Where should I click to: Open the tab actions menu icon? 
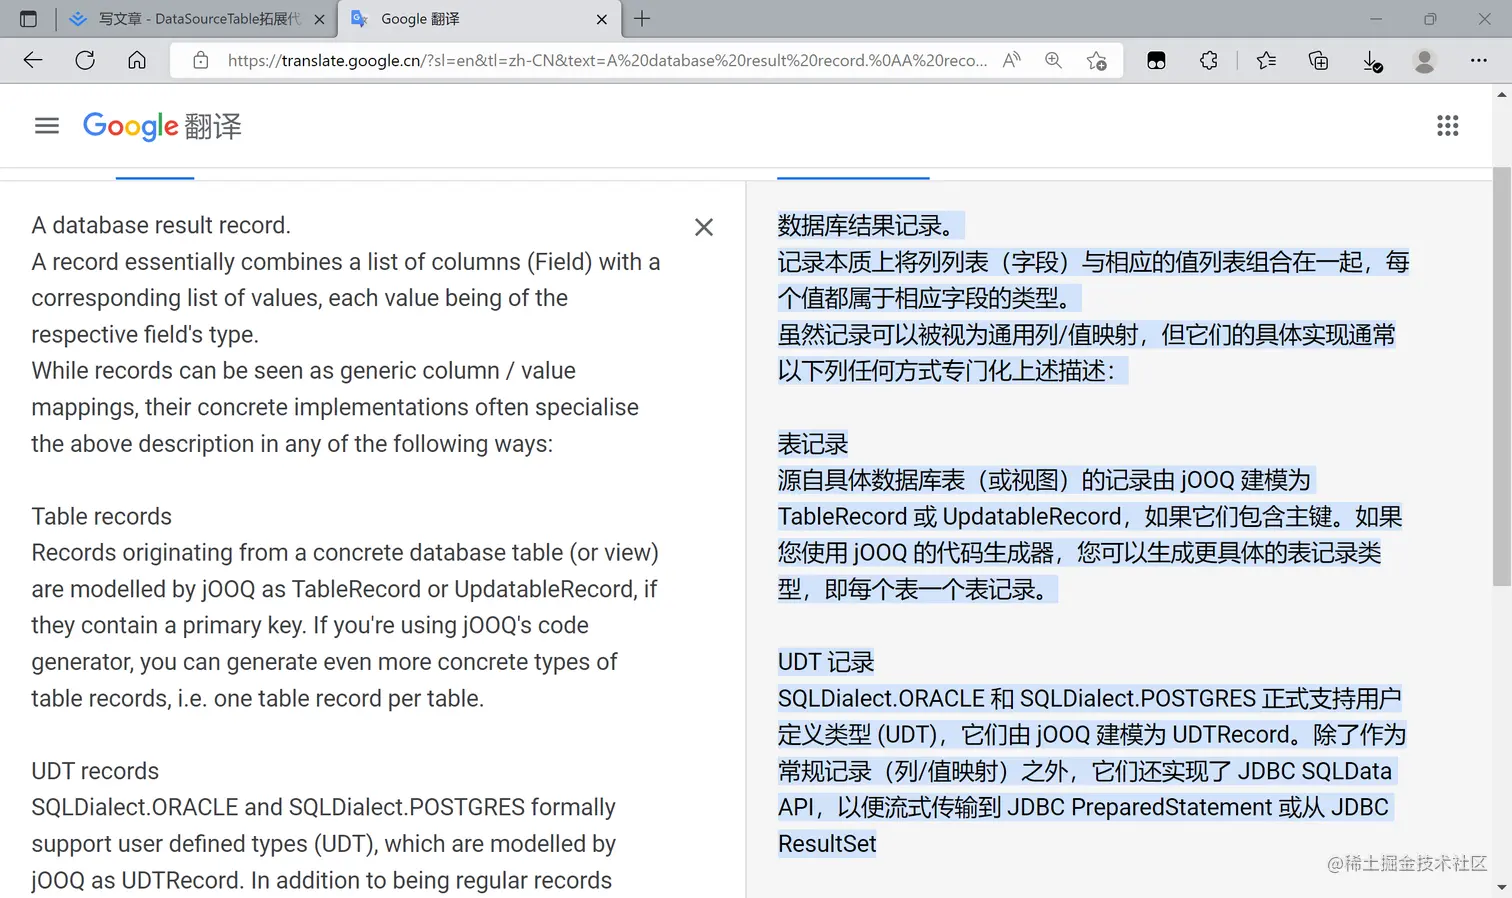[x=28, y=19]
